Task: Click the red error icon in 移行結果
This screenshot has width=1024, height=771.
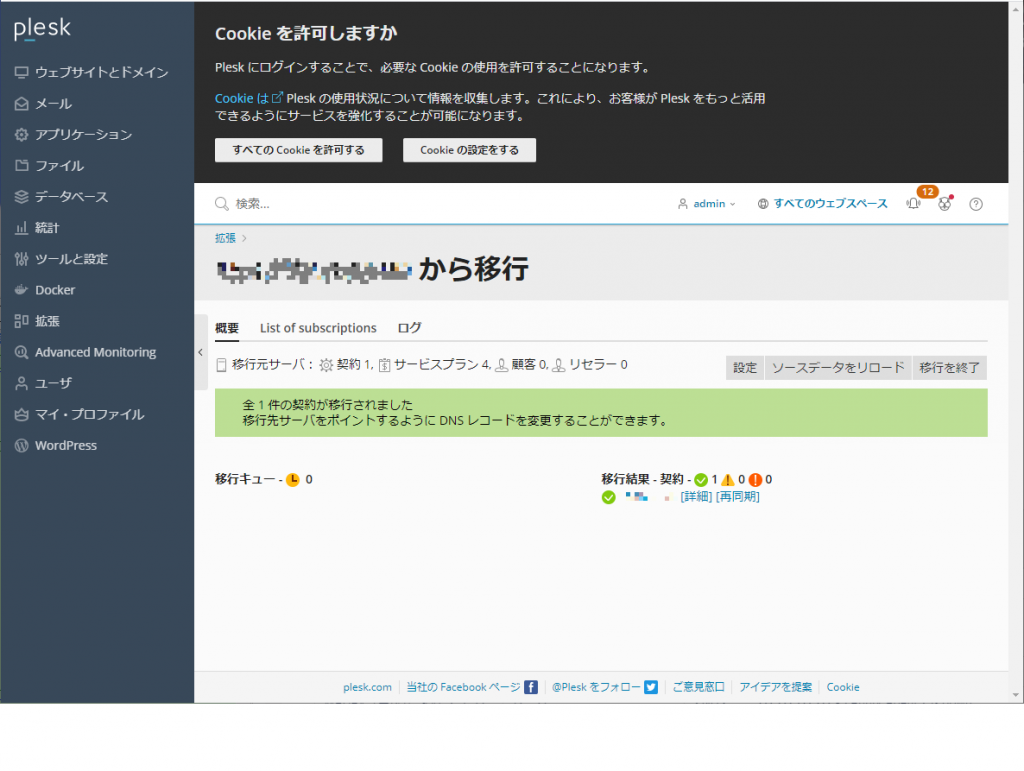Action: [x=755, y=480]
